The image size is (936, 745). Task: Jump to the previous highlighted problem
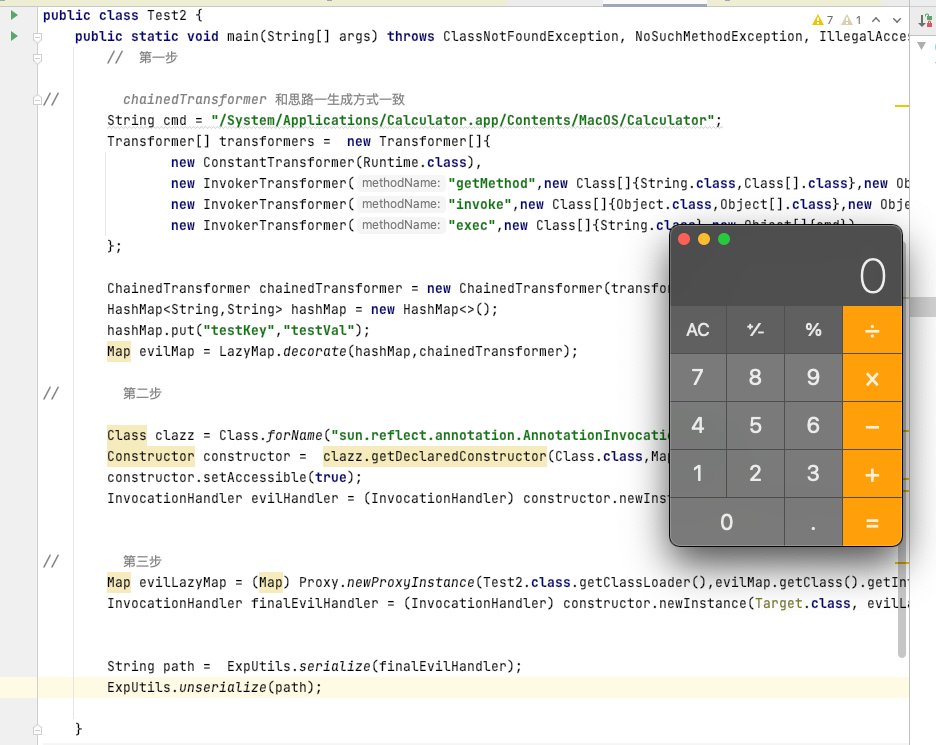pos(876,20)
